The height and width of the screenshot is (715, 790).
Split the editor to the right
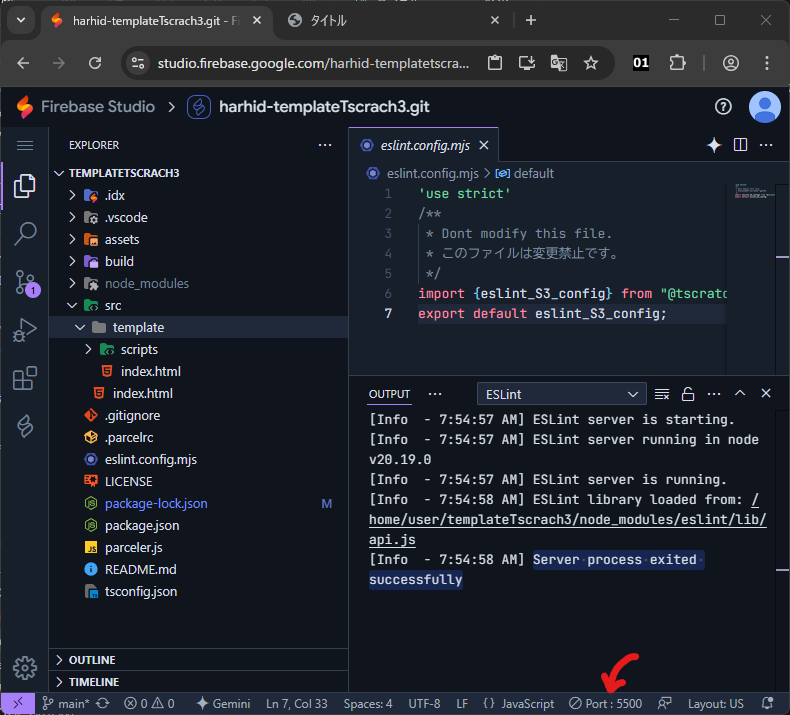[740, 145]
